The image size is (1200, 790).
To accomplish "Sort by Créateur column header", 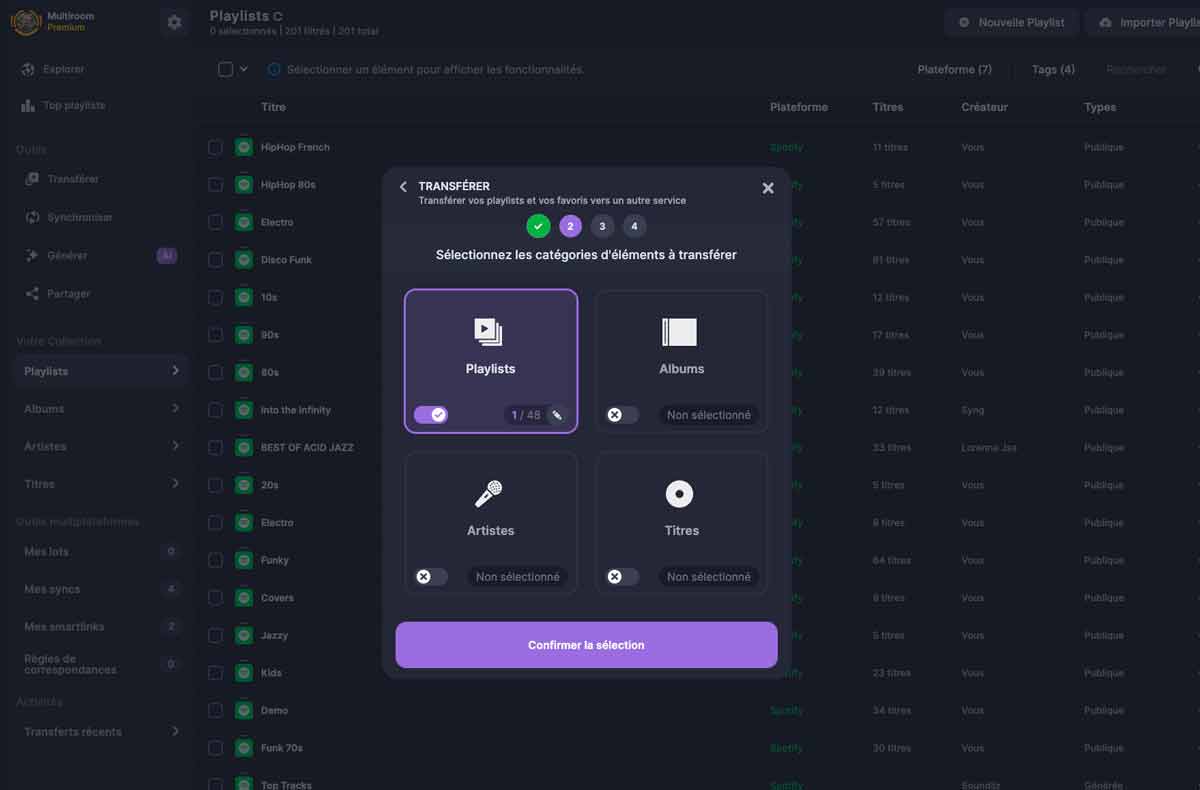I will click(x=984, y=107).
